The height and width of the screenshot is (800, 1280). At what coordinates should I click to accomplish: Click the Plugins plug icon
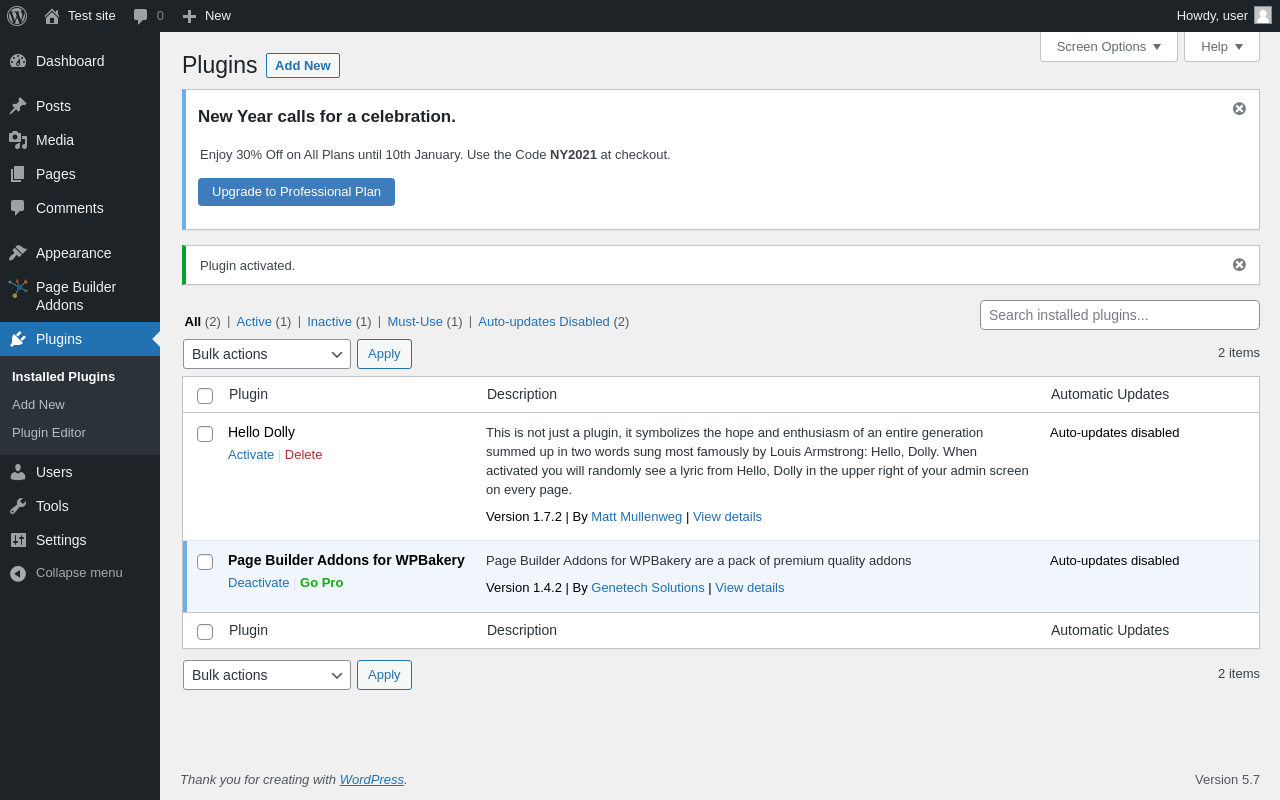[18, 339]
